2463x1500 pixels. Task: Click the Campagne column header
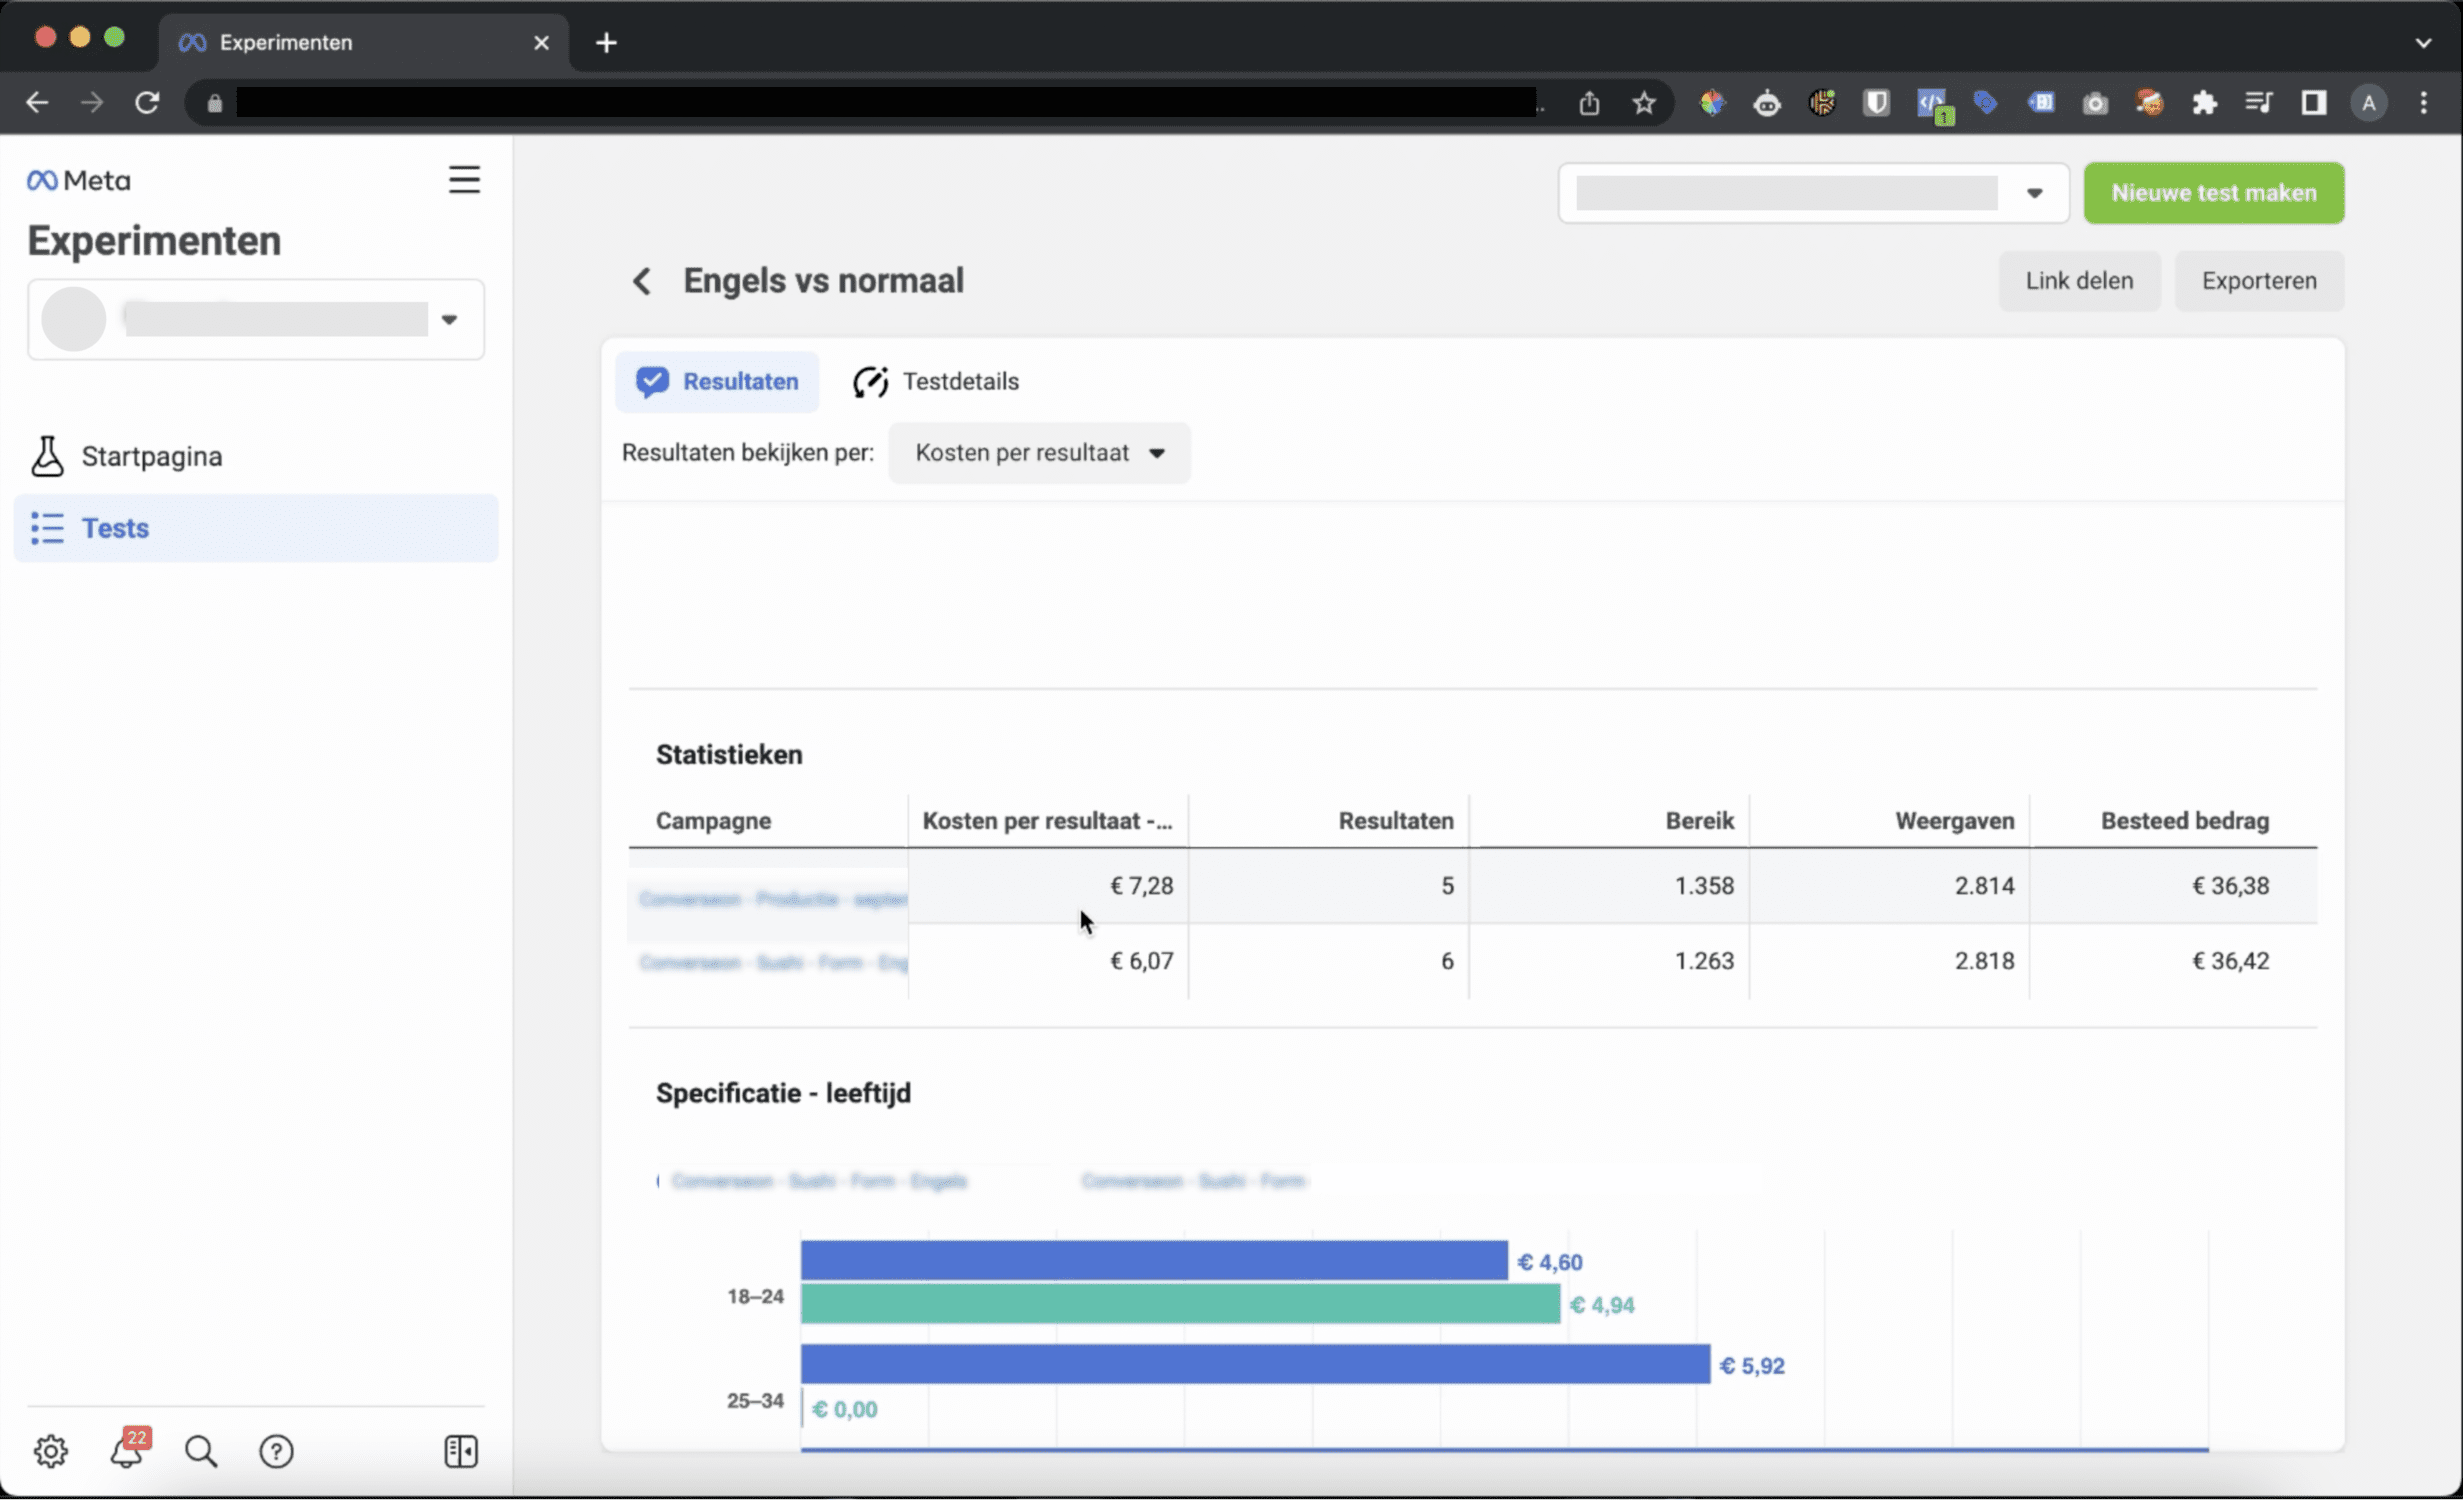coord(713,821)
